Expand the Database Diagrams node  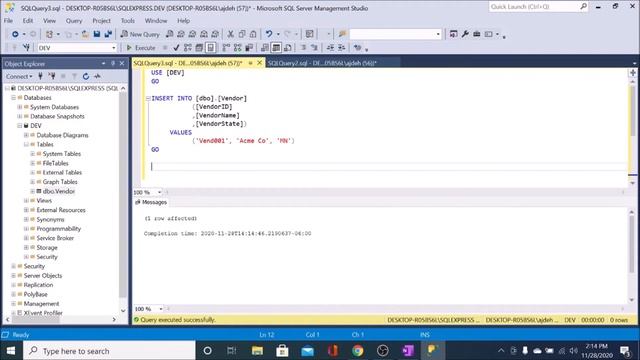[x=26, y=135]
